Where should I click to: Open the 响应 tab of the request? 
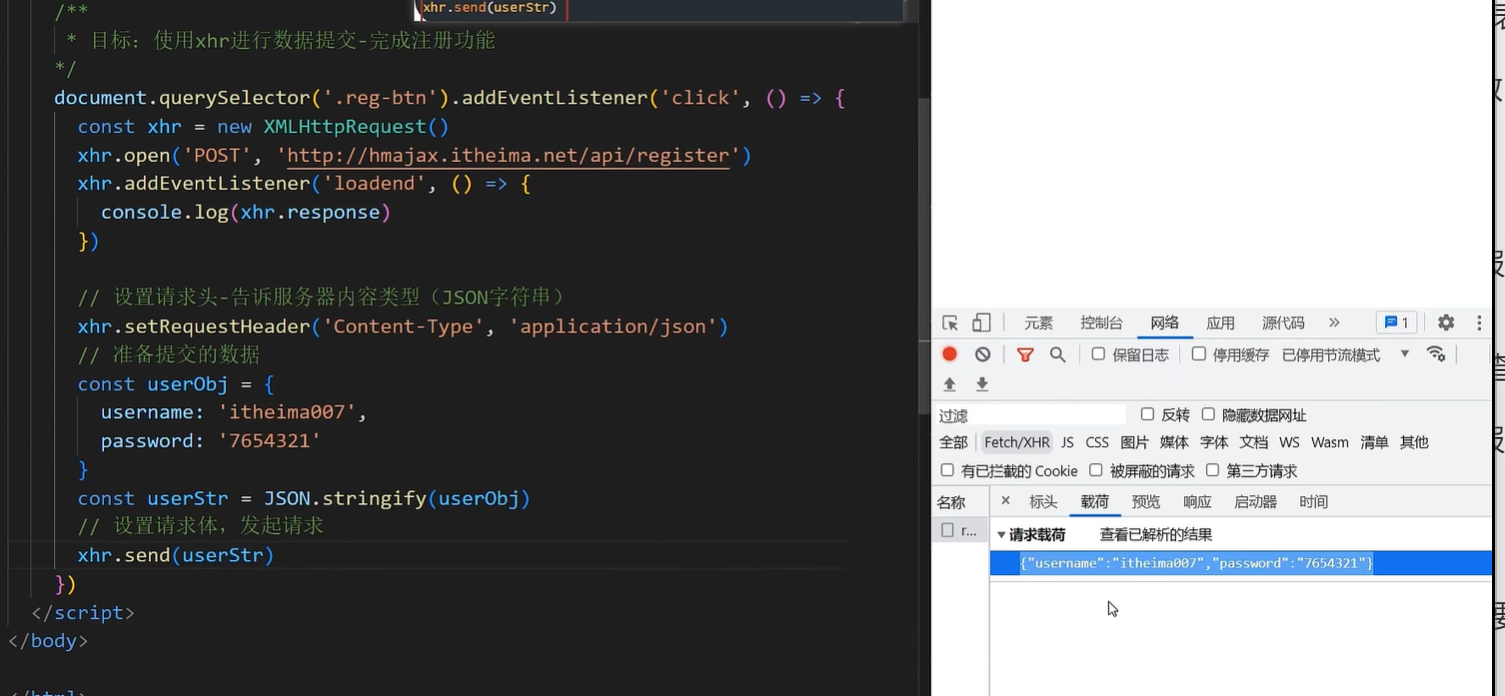click(1197, 502)
